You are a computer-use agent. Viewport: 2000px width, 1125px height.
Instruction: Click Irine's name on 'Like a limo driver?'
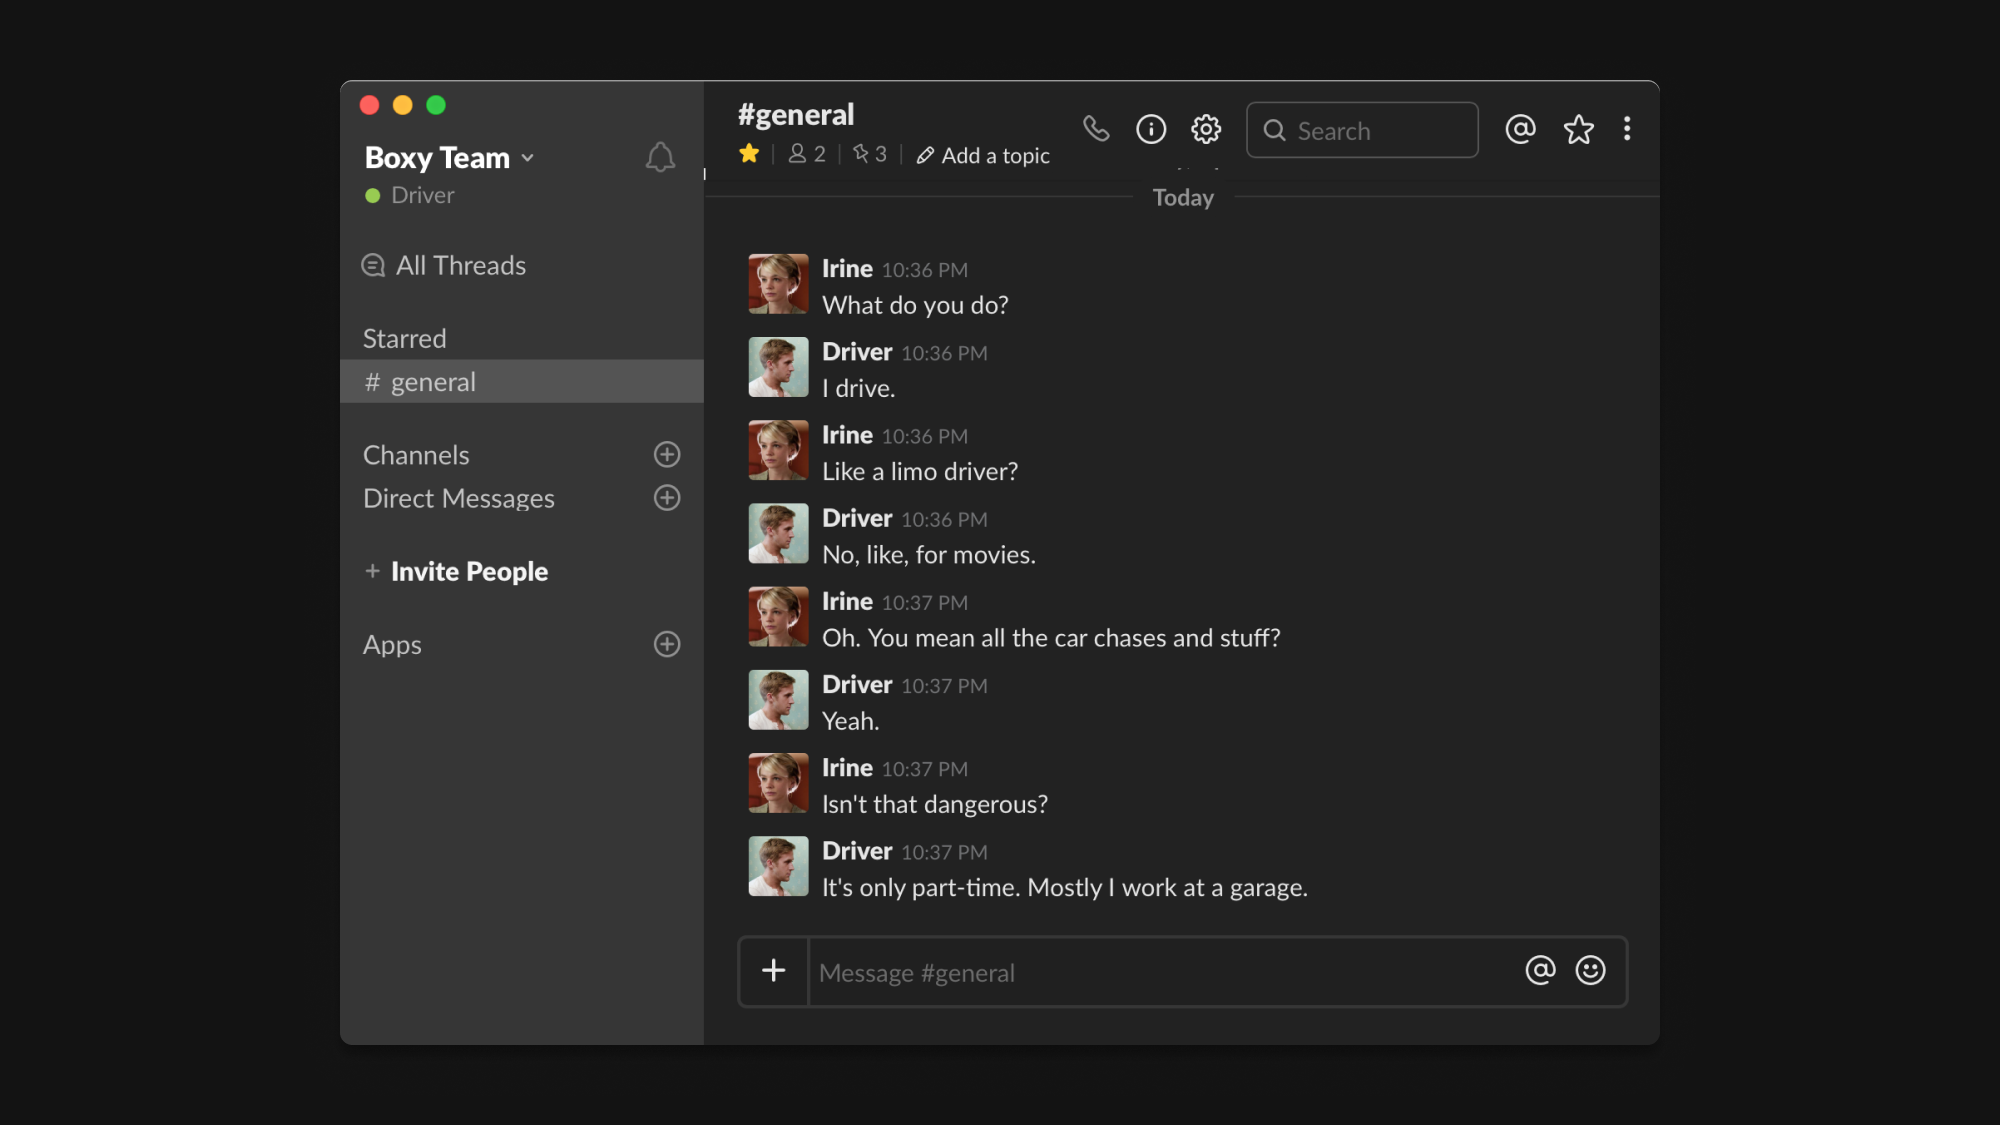click(x=847, y=435)
